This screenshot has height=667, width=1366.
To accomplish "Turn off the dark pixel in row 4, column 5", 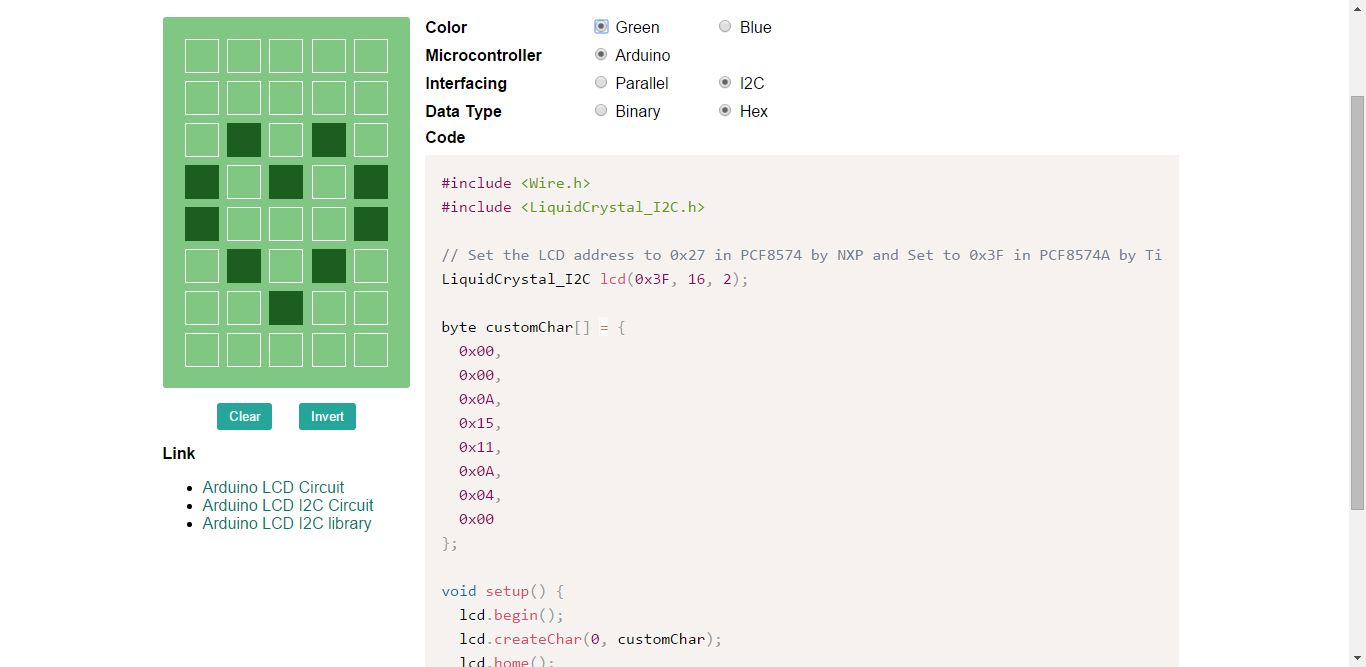I will pyautogui.click(x=371, y=182).
